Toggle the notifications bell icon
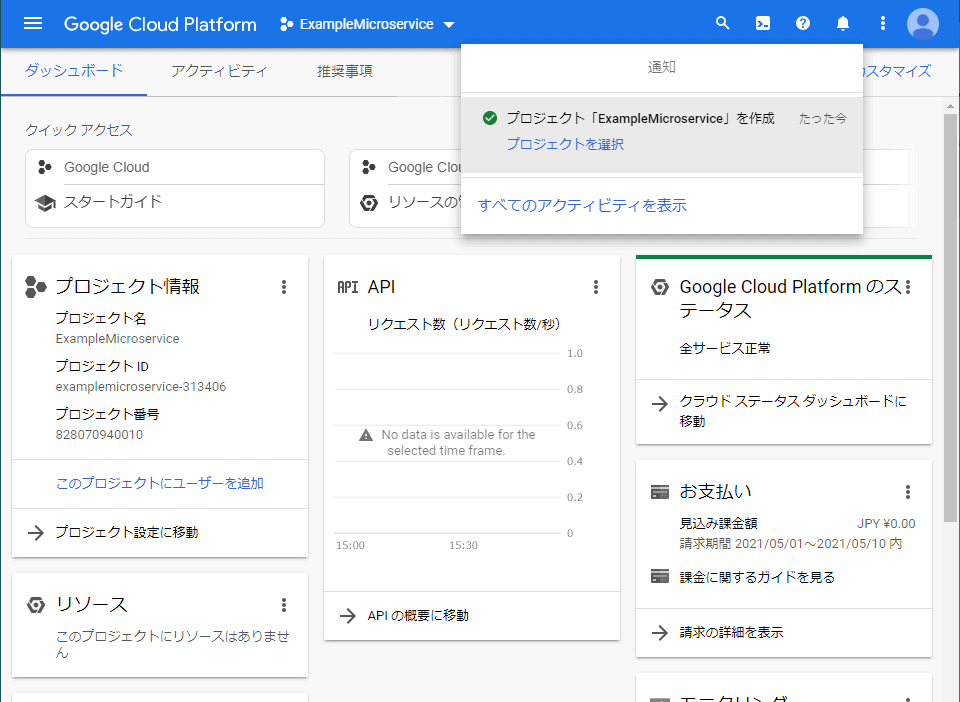This screenshot has height=702, width=960. 842,24
